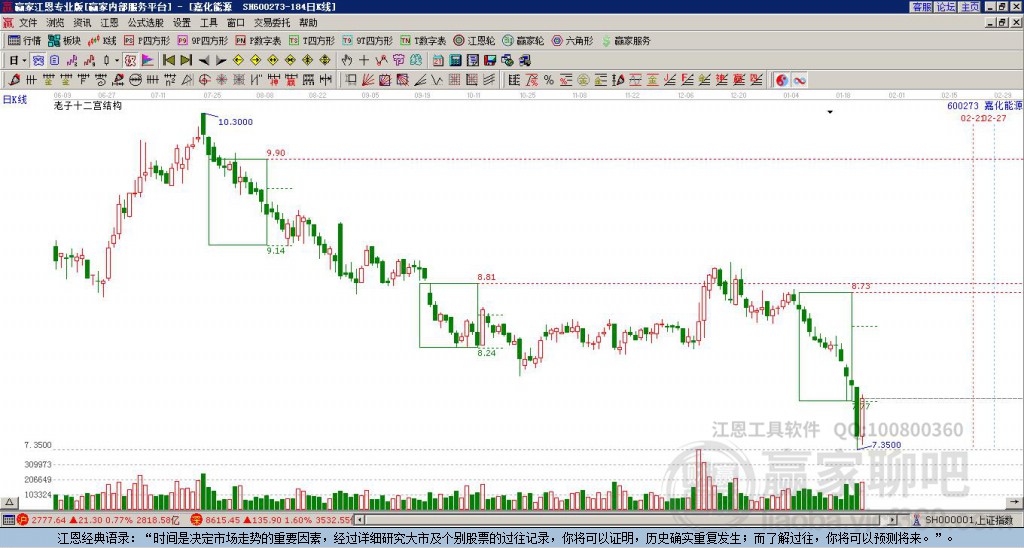The image size is (1024, 548).
Task: Click the 8.81 level label
Action: pos(487,277)
